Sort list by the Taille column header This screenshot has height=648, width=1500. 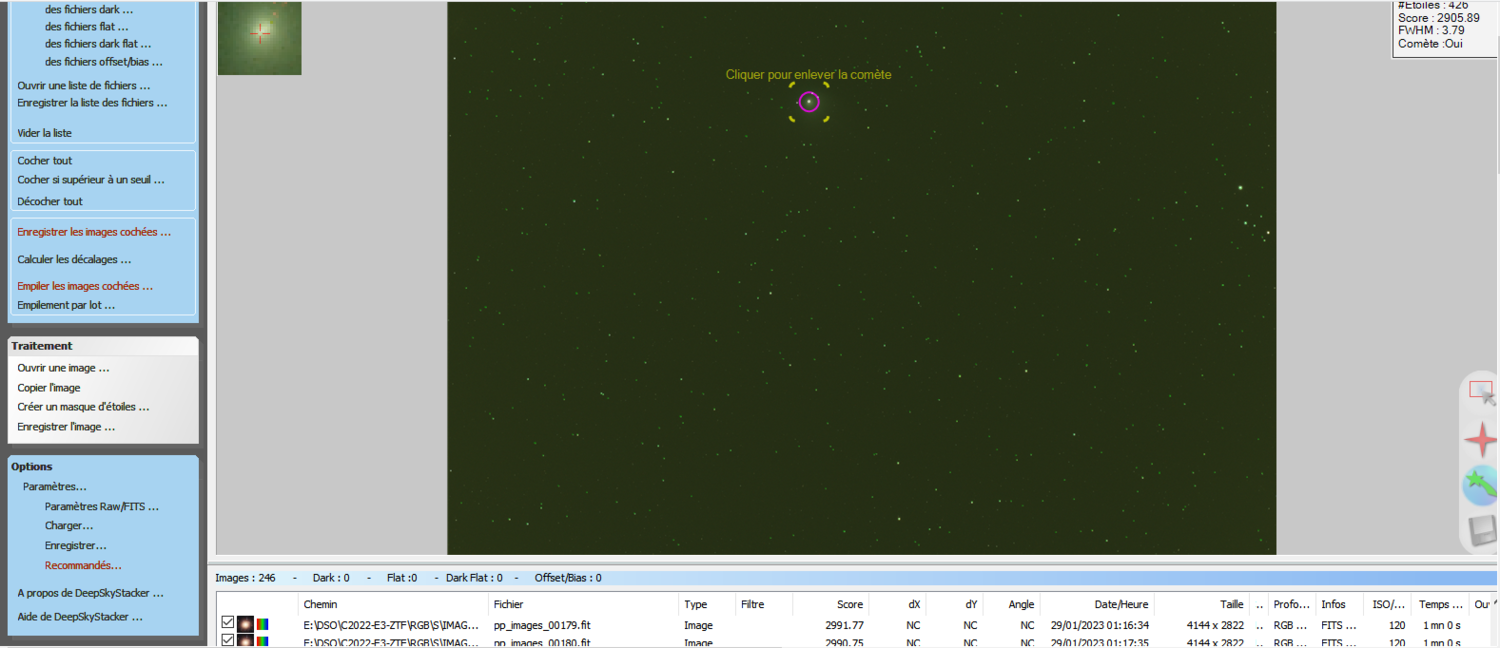[x=1202, y=604]
